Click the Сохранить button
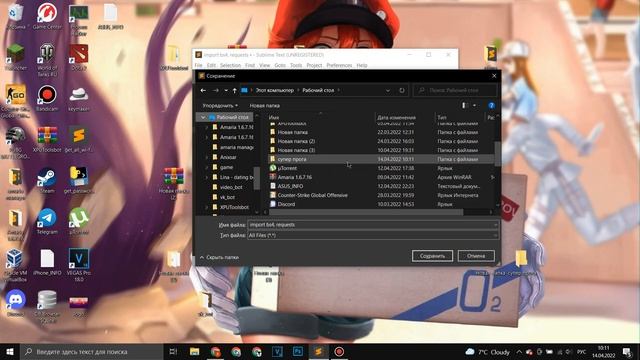 point(432,256)
